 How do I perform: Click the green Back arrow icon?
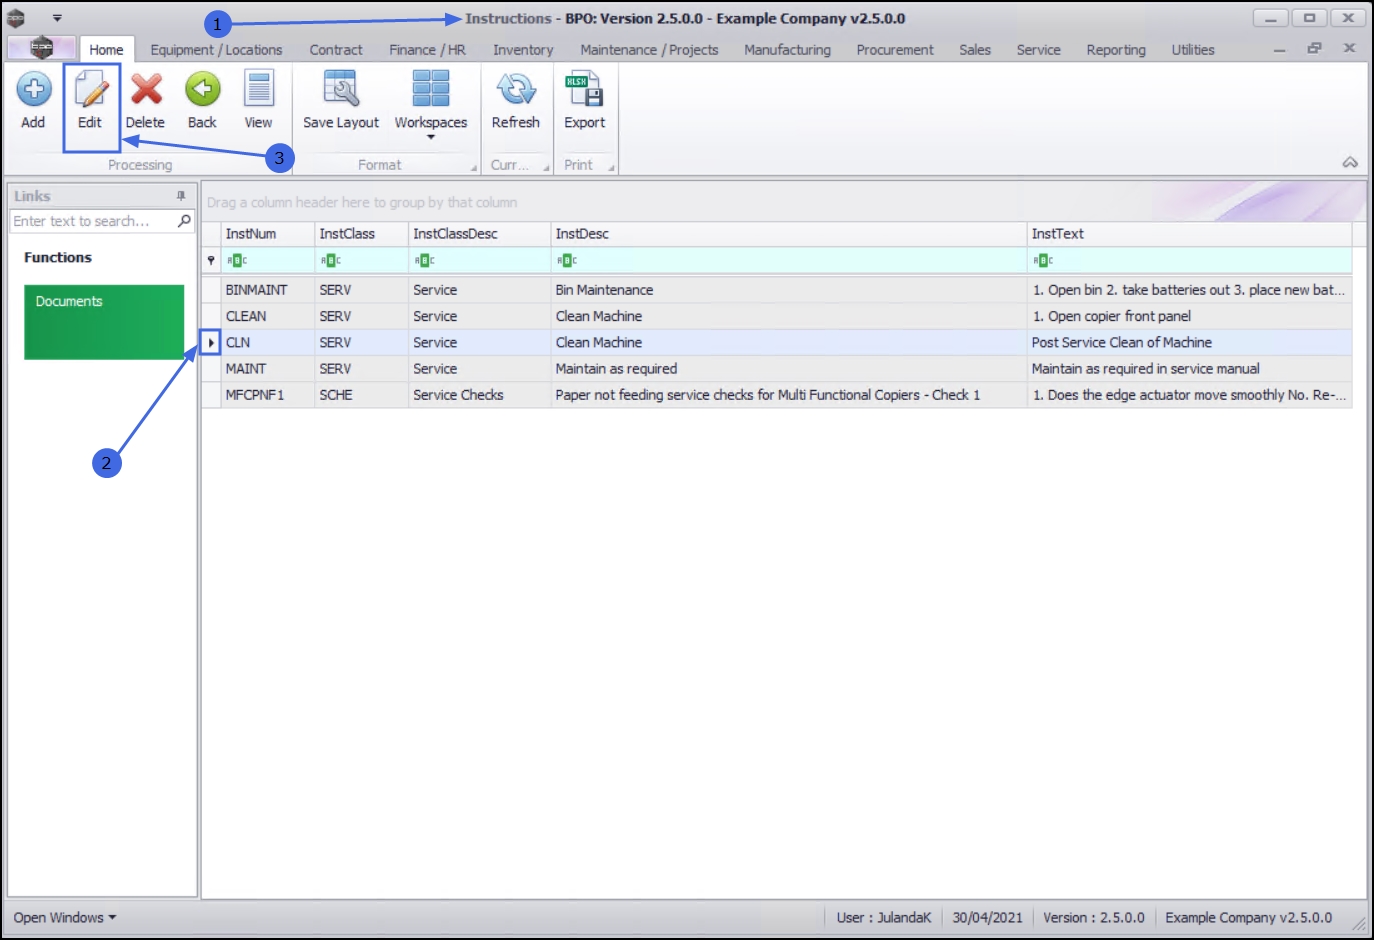202,89
